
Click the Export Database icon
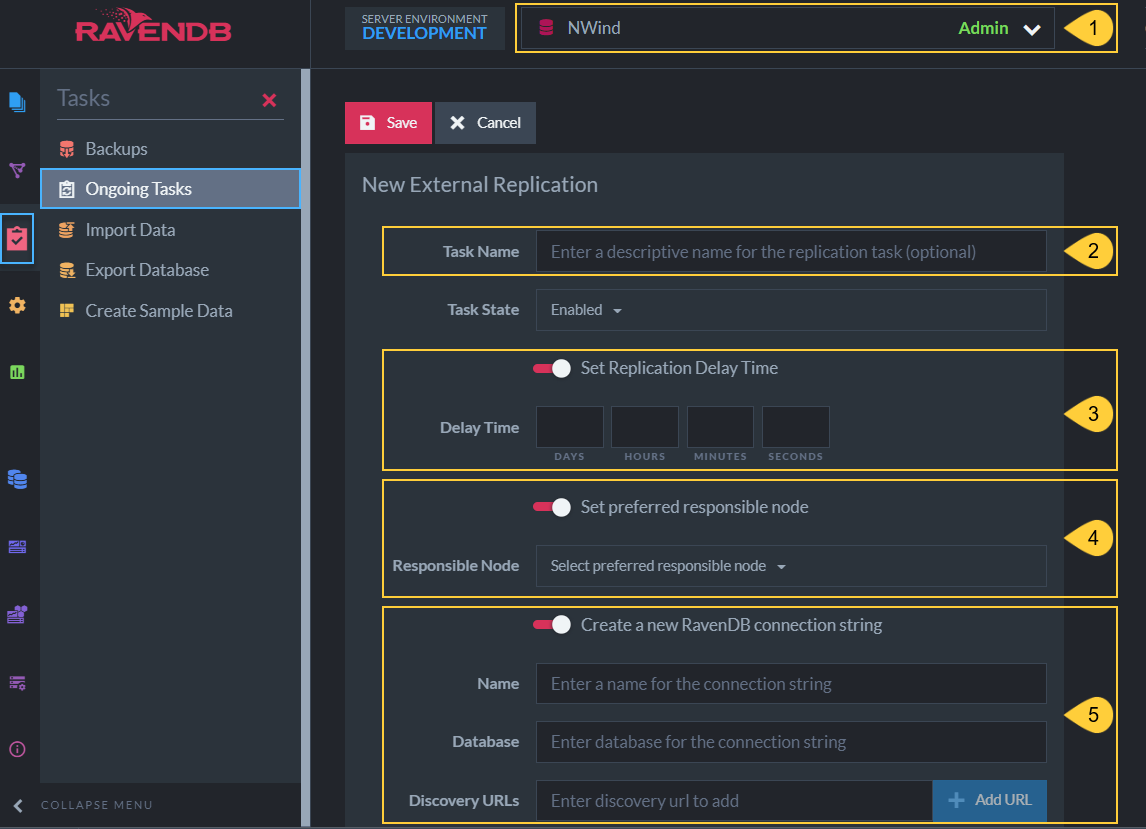point(67,270)
